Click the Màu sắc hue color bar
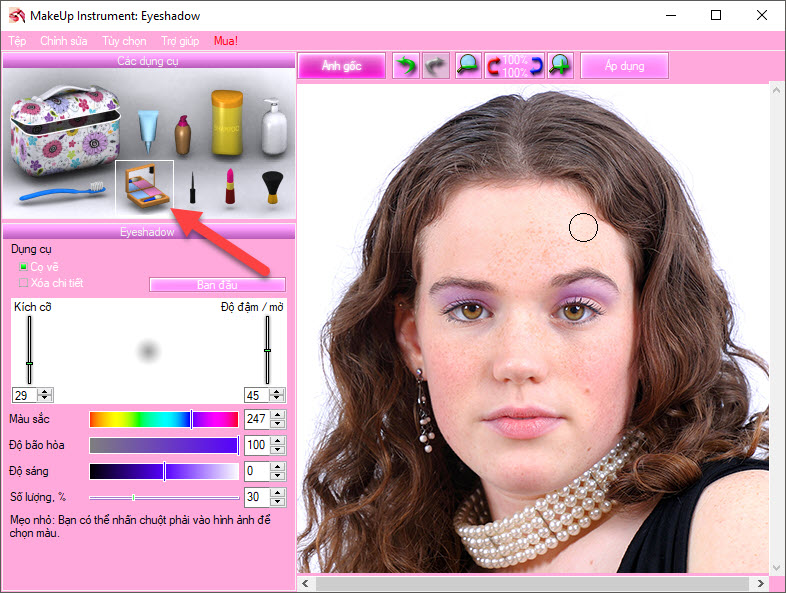Screen dimensions: 786x593 [164, 419]
